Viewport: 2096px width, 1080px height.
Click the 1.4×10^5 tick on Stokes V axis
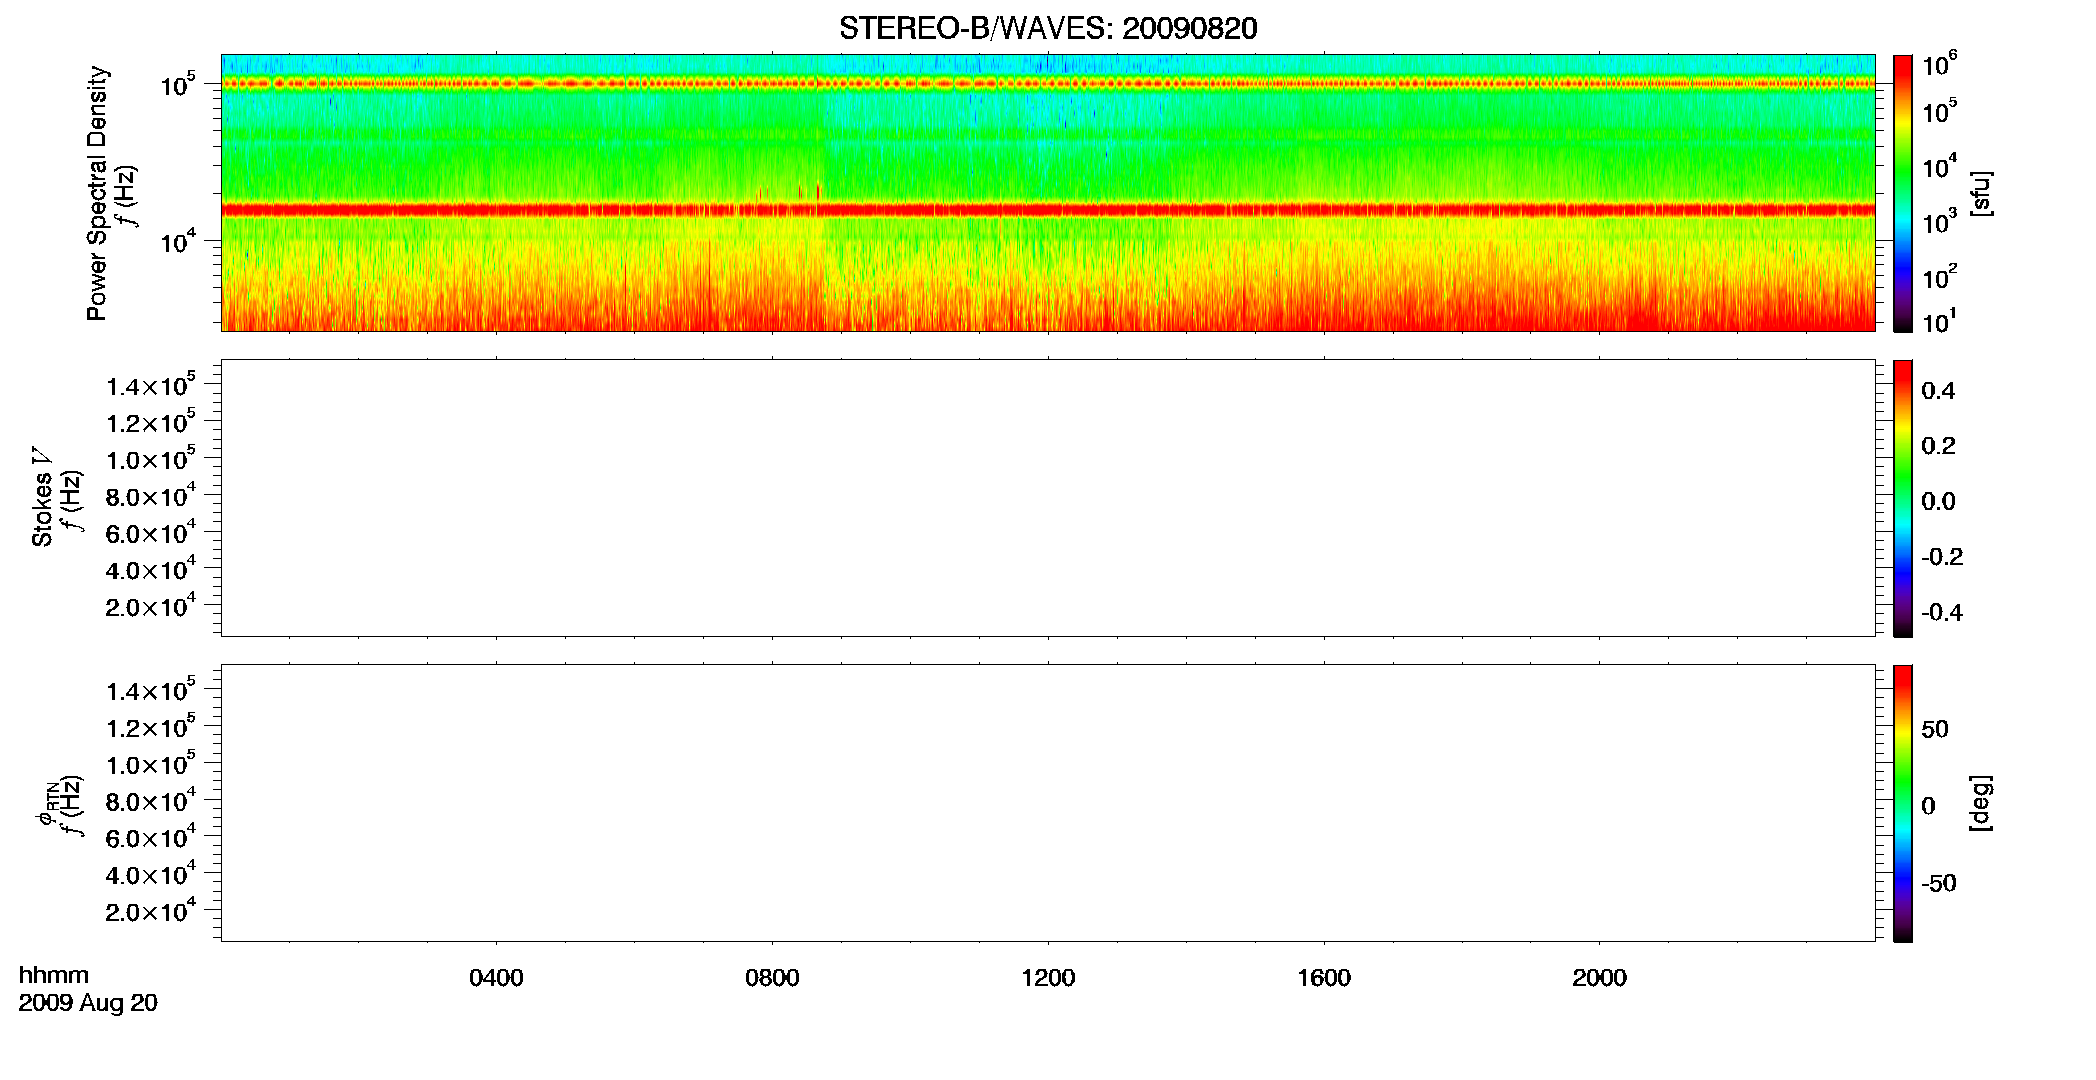(151, 385)
